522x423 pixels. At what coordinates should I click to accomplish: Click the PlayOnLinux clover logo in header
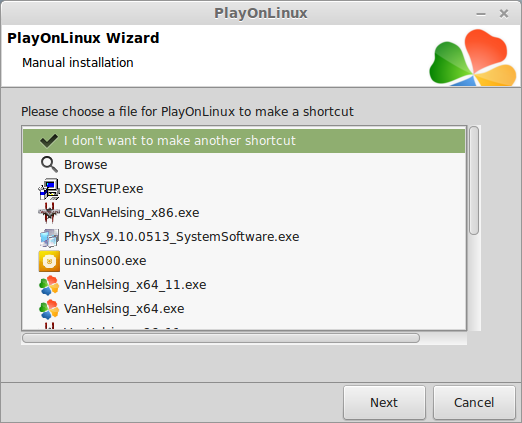tap(473, 57)
